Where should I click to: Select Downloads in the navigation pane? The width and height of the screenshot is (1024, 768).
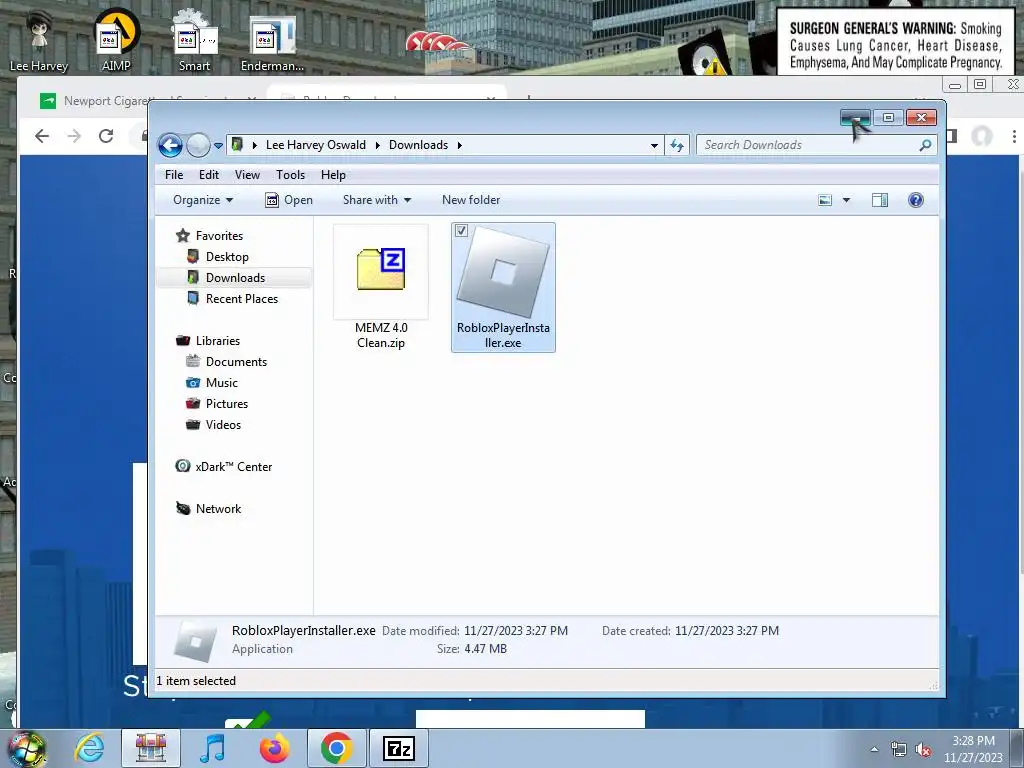pos(226,278)
